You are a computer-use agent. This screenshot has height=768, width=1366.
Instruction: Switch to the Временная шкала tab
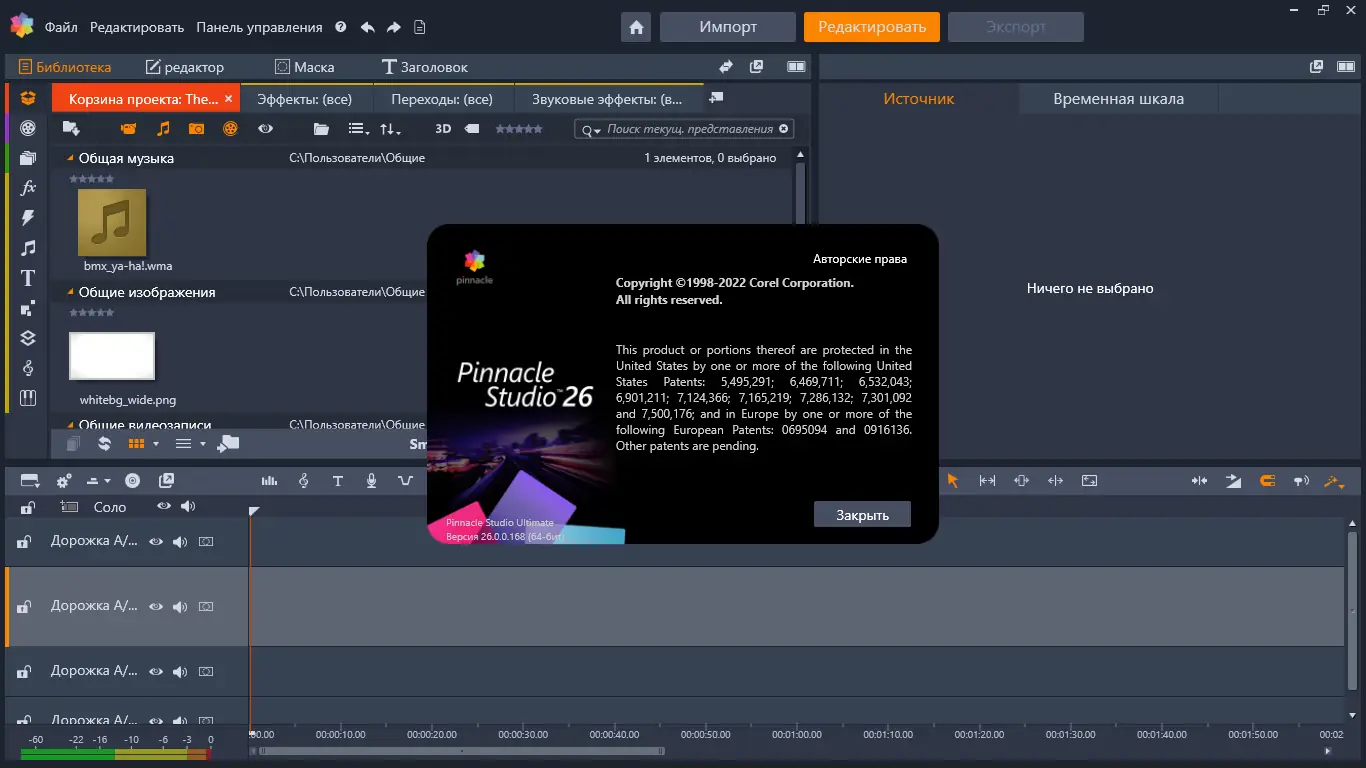point(1117,98)
